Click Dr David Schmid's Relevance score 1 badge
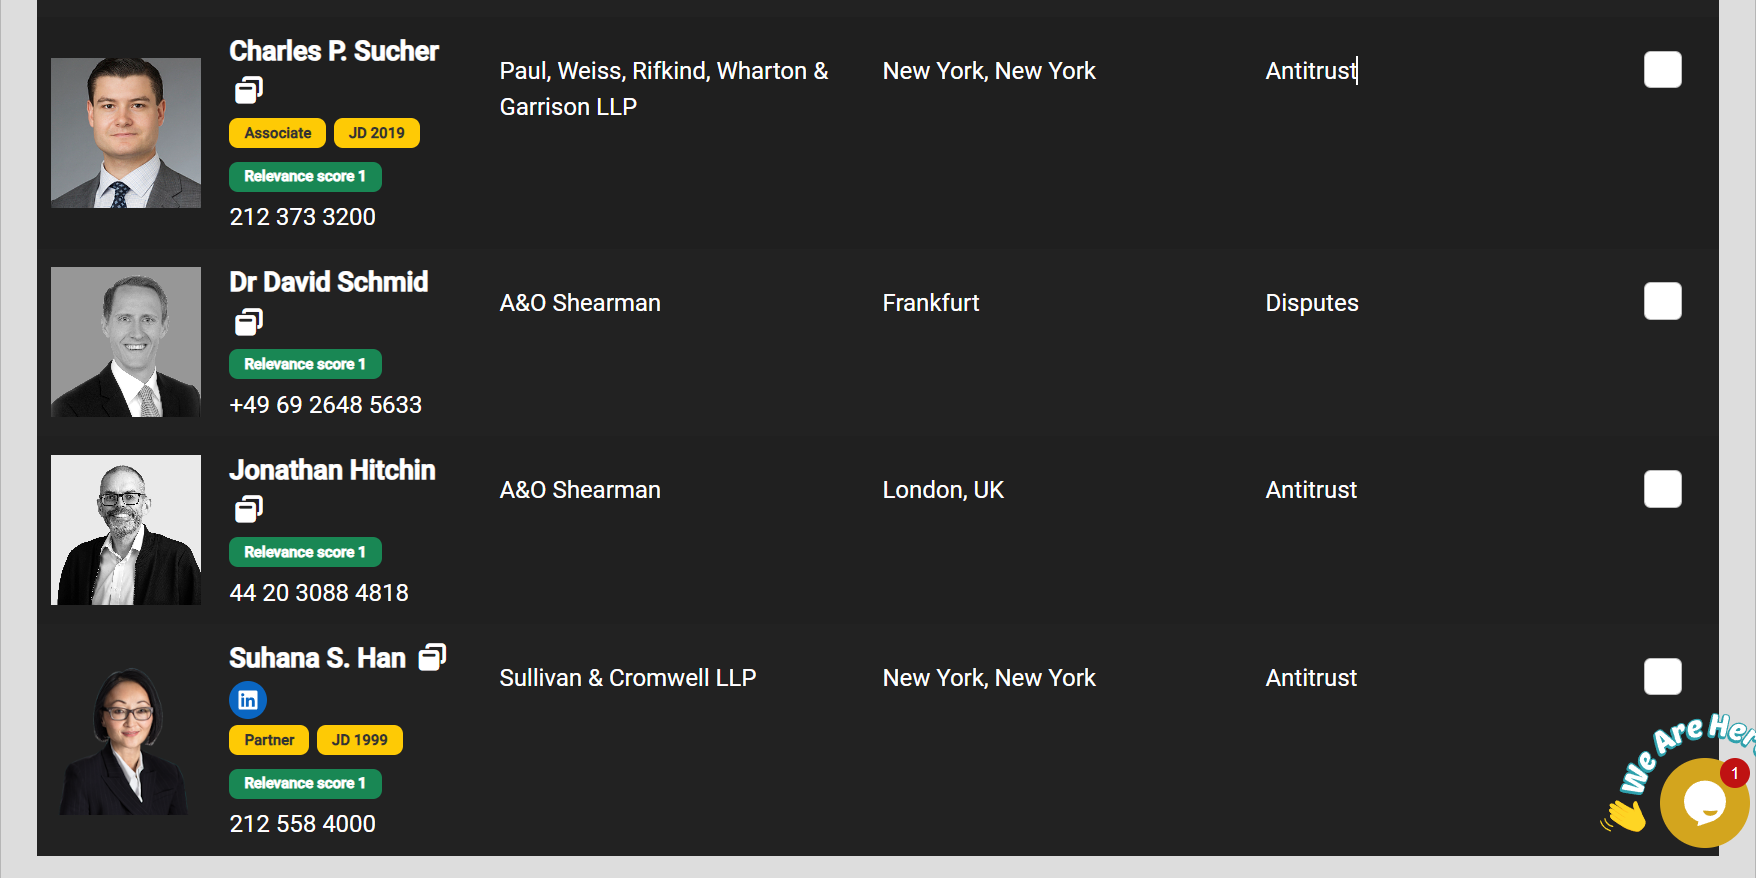1756x878 pixels. tap(305, 364)
